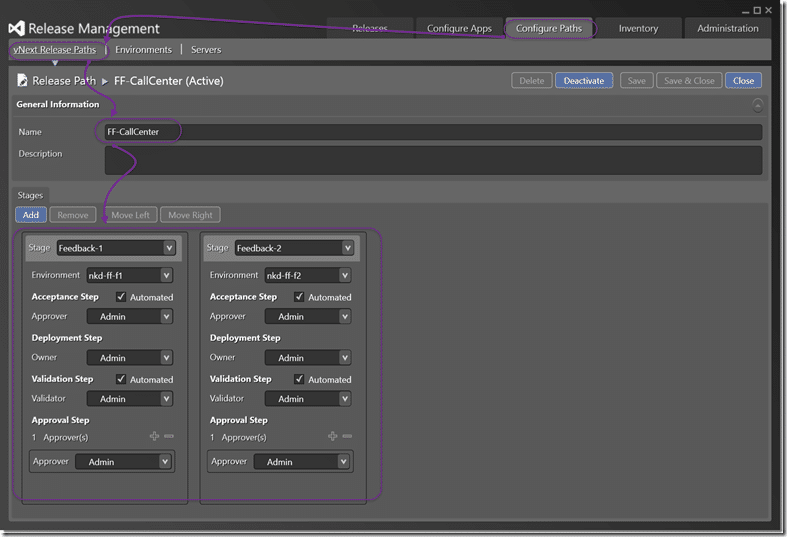This screenshot has width=787, height=537.
Task: Open the vNext Release Paths link
Action: tap(55, 50)
